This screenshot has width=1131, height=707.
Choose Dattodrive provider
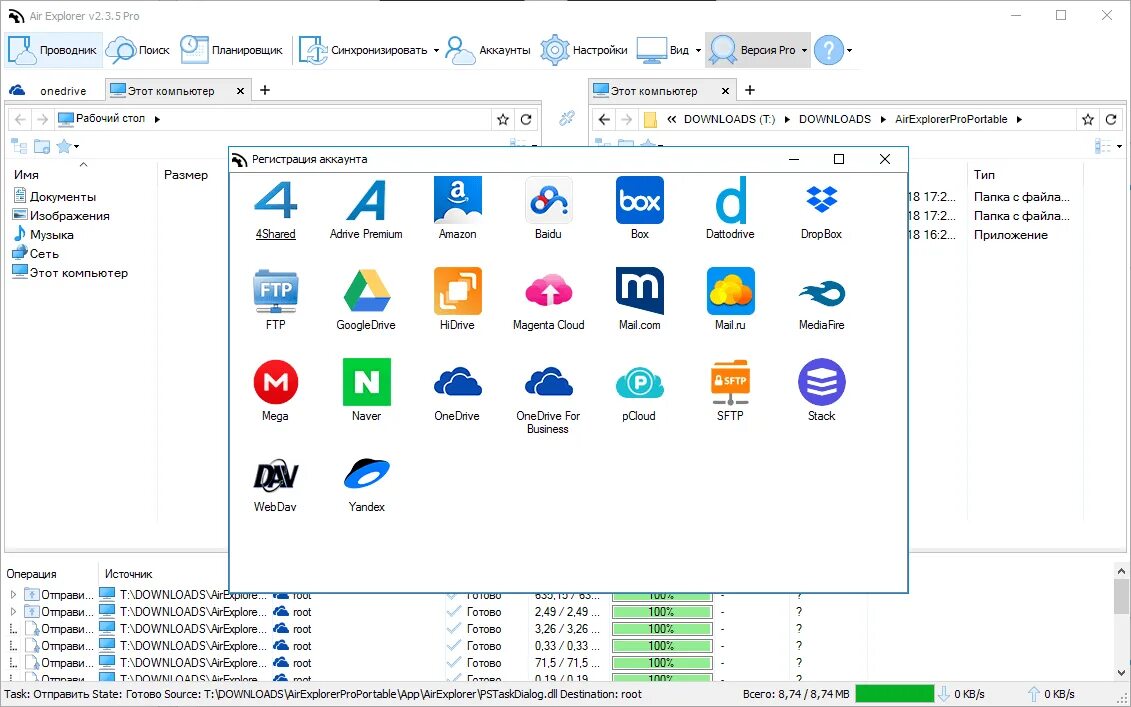point(730,209)
